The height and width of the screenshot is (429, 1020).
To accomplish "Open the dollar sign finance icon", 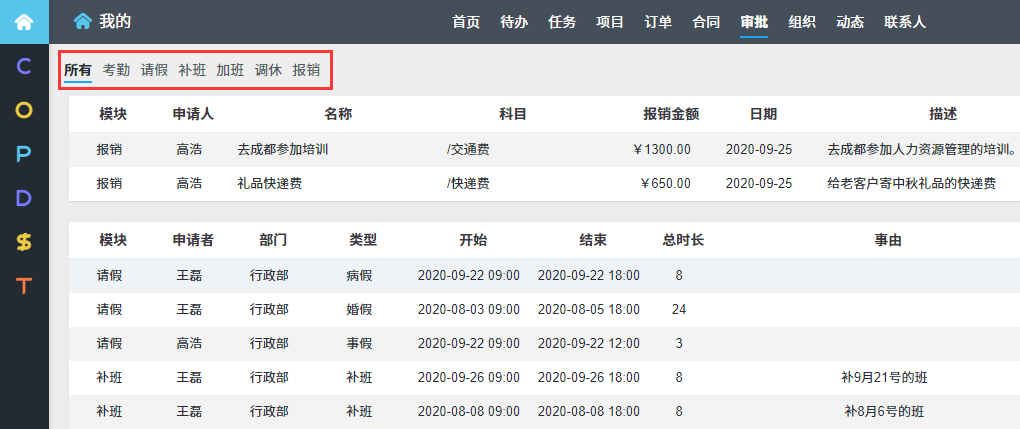I will click(x=24, y=242).
